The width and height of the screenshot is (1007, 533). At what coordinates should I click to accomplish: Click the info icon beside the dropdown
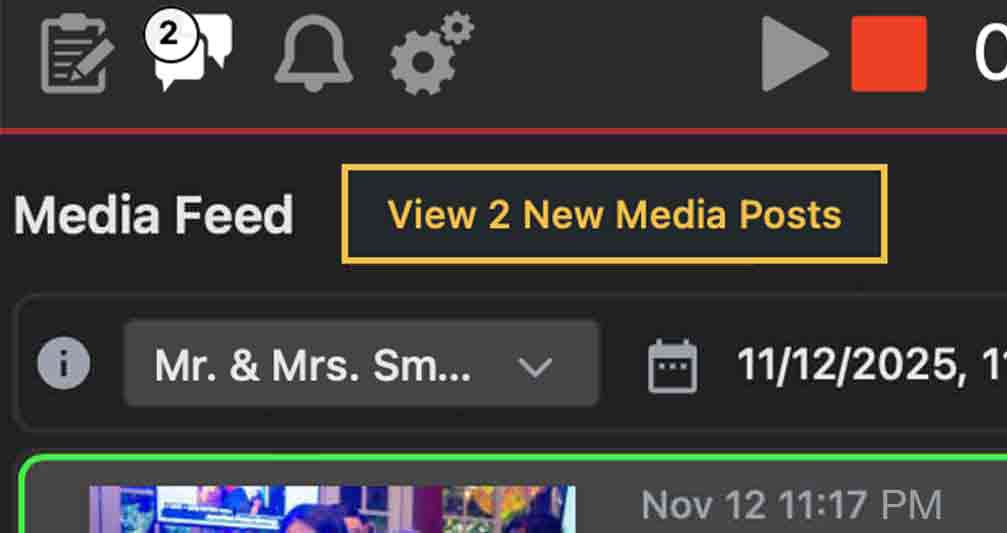click(63, 364)
